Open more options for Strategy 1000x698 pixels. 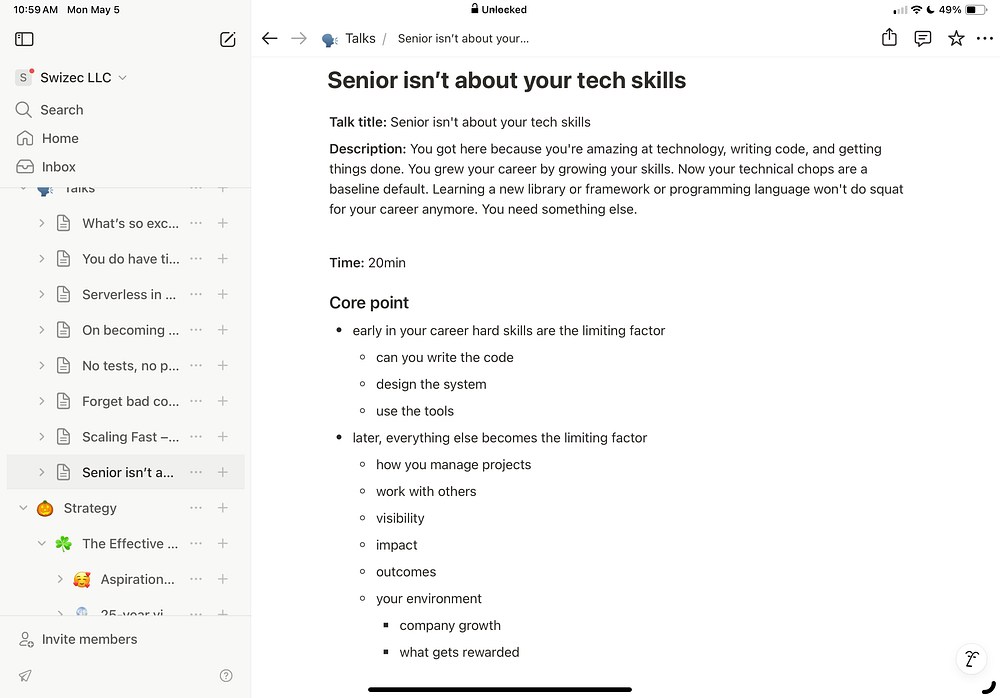coord(196,508)
